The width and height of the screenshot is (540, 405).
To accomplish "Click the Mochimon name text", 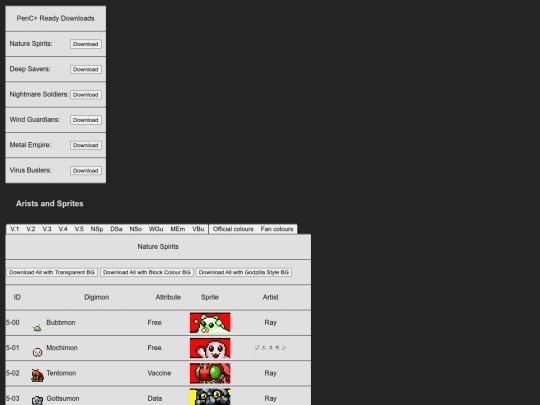I will click(62, 348).
